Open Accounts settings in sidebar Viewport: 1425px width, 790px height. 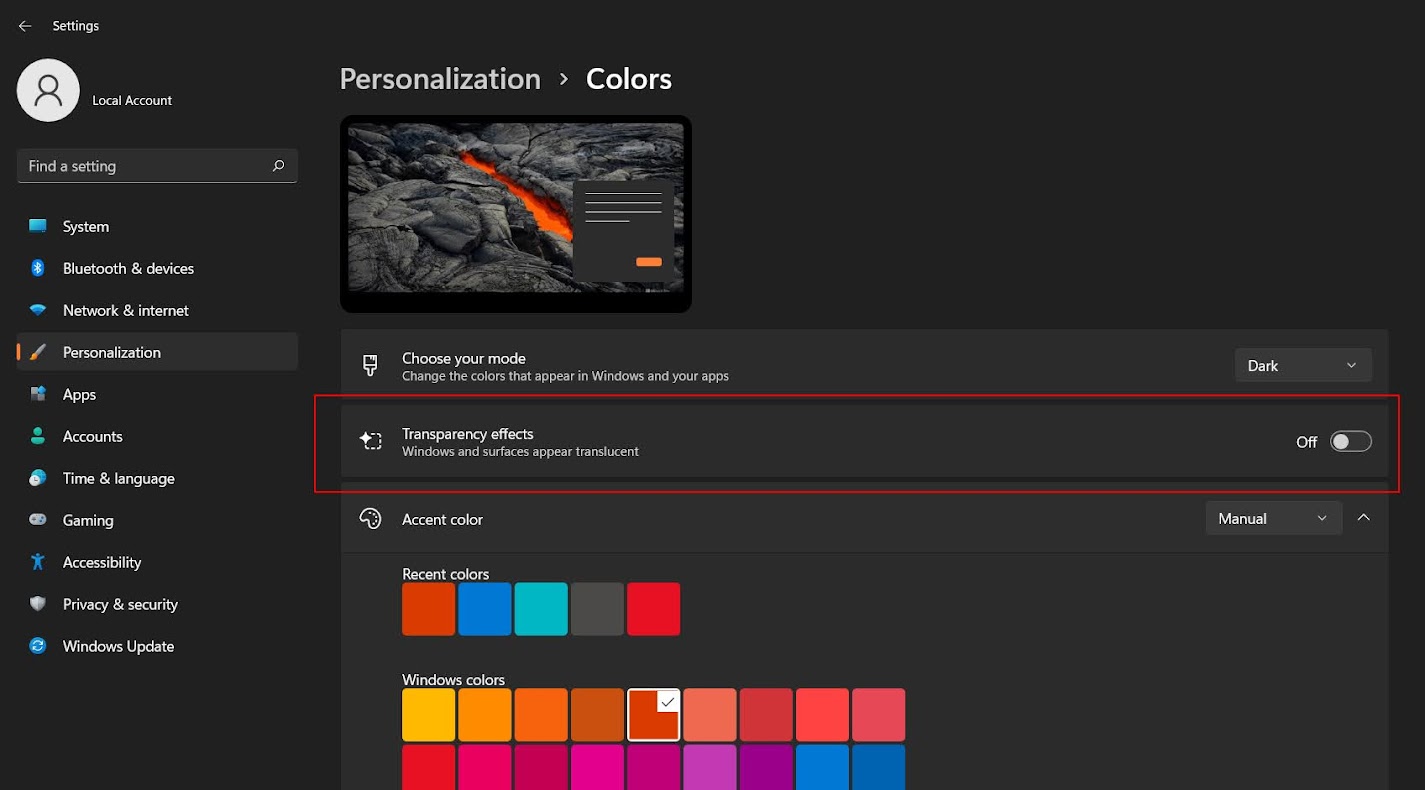pyautogui.click(x=92, y=436)
